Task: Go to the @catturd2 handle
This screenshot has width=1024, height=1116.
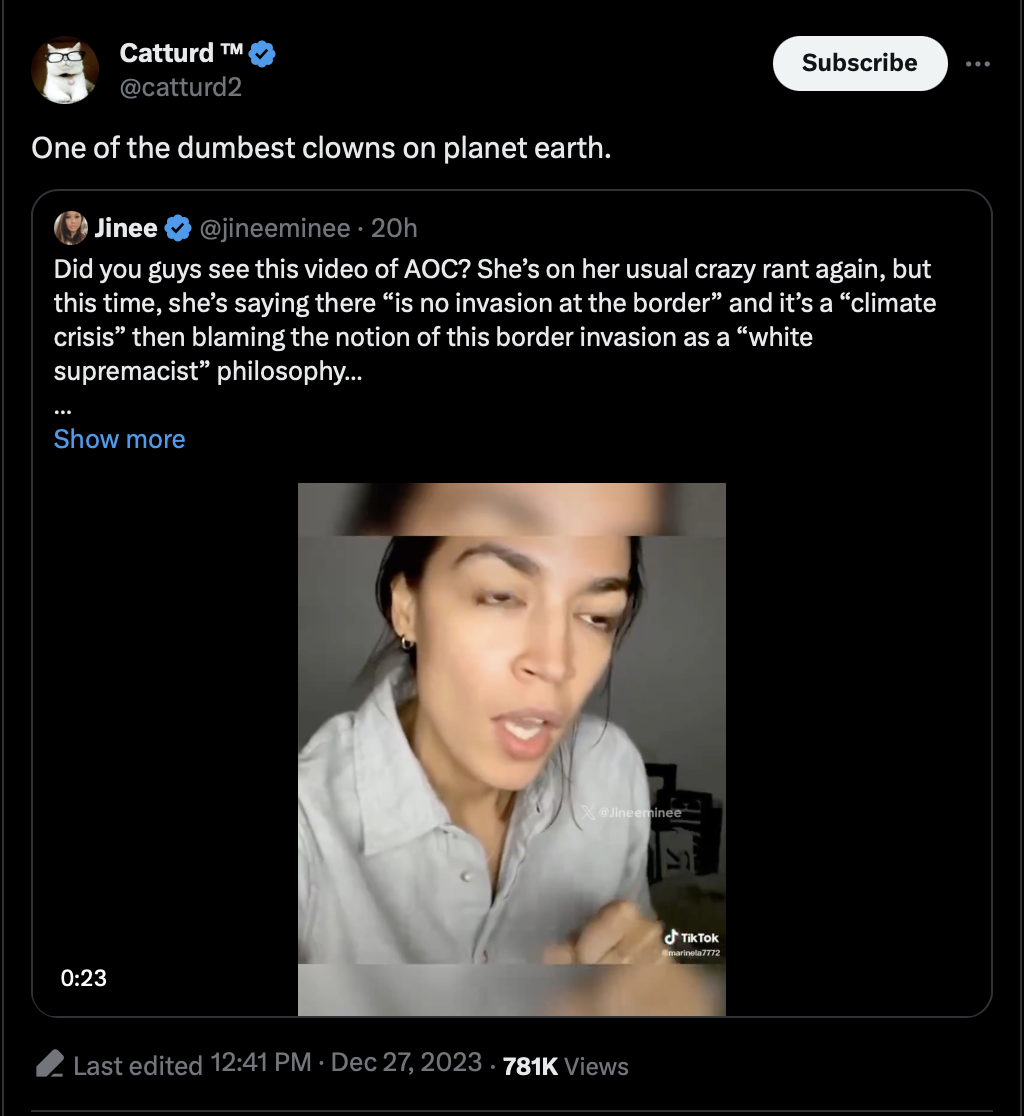Action: 181,88
